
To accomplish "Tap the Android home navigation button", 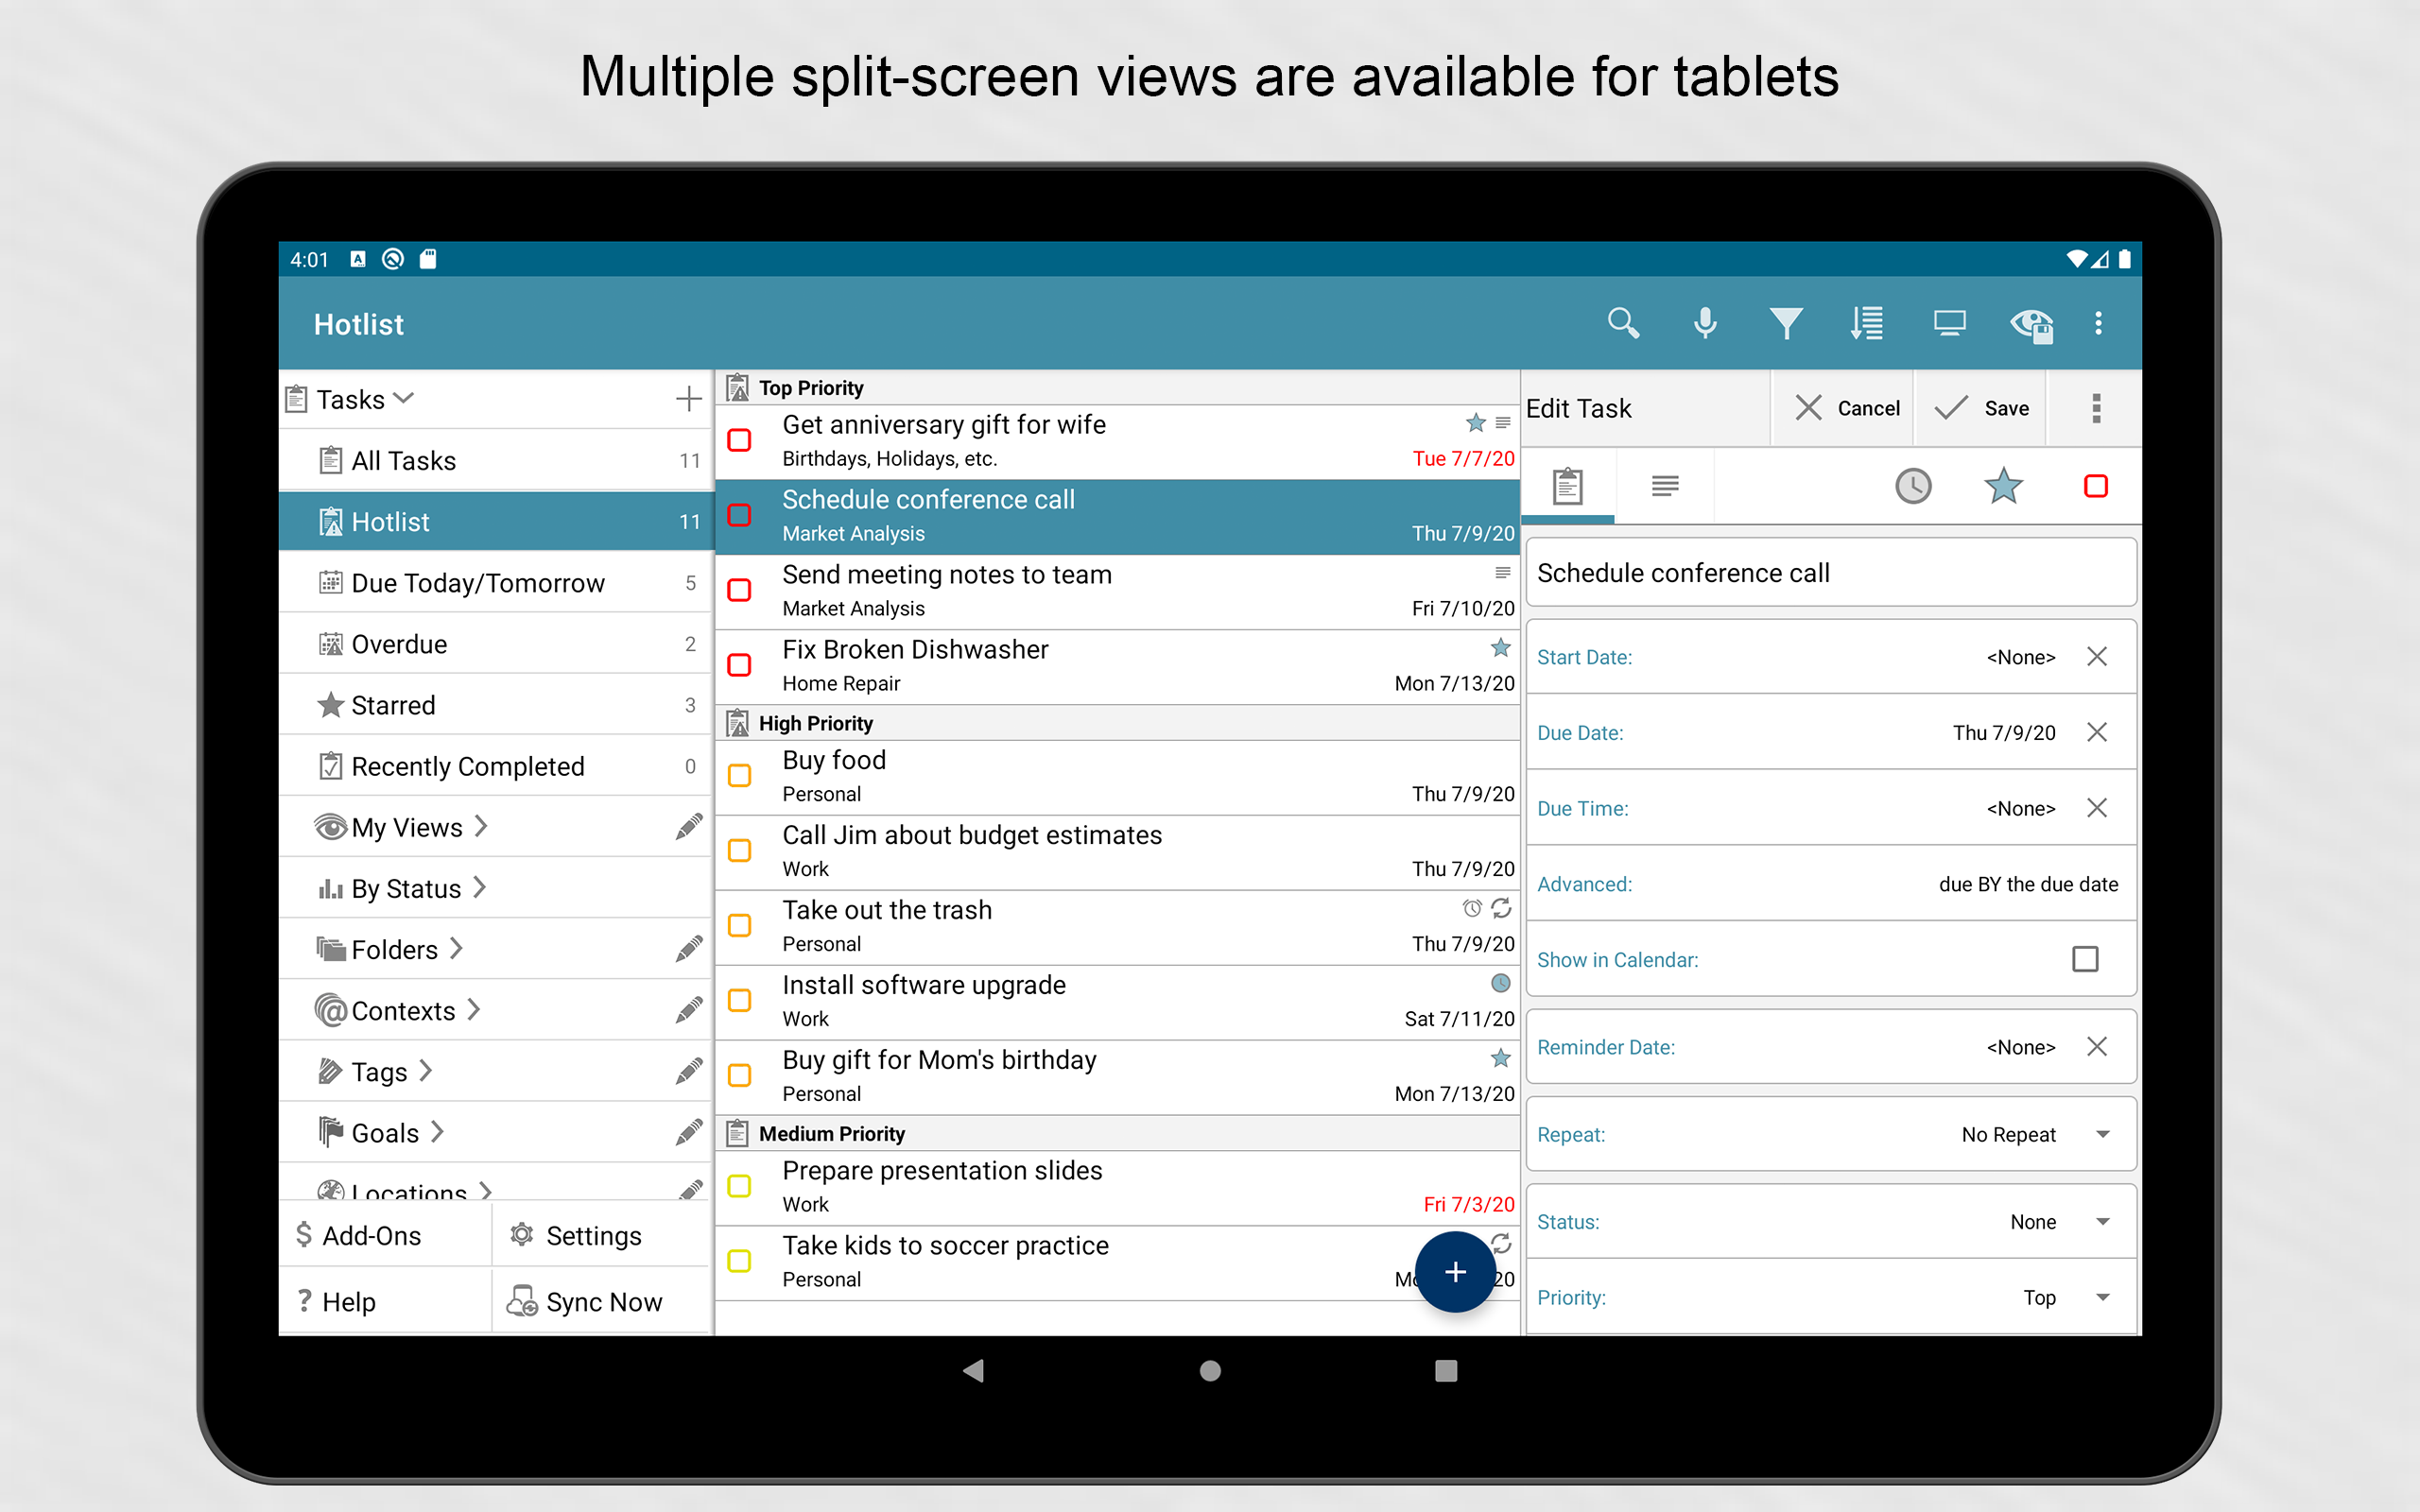I will click(x=1210, y=1370).
